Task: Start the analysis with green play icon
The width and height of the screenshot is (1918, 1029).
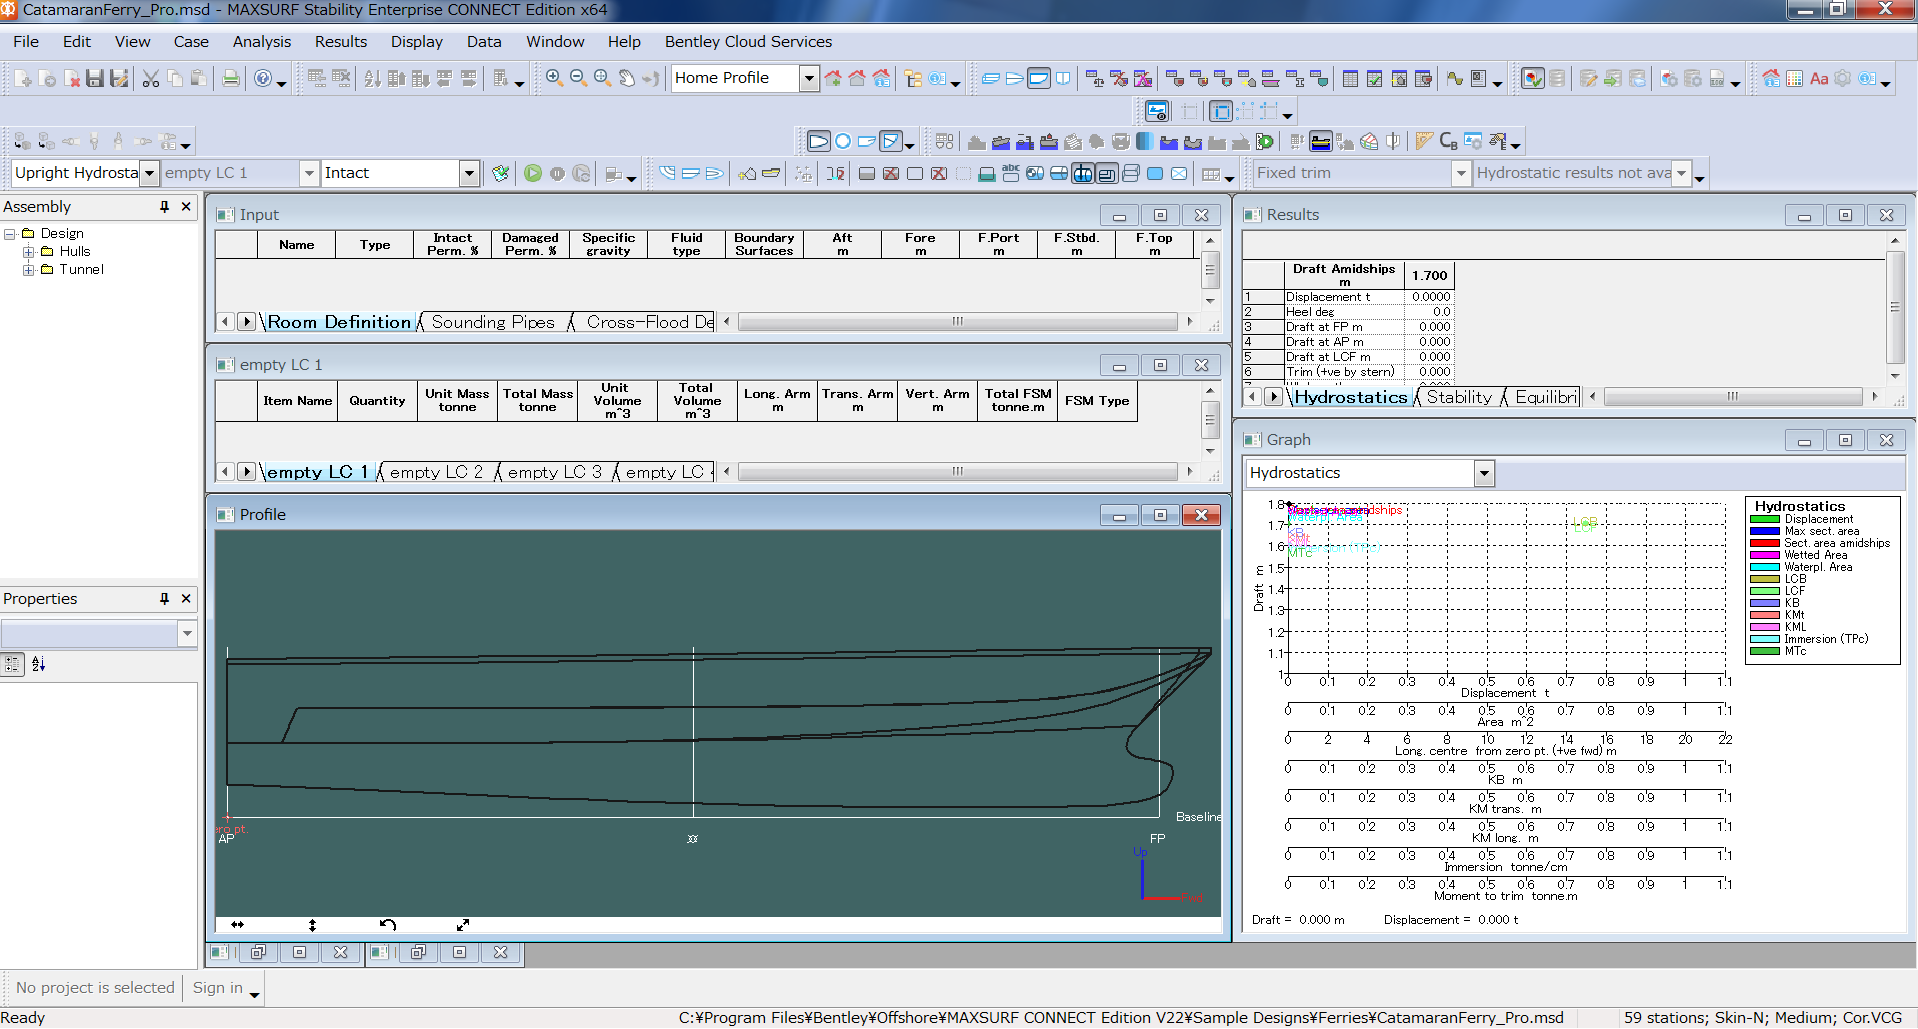Action: [x=533, y=173]
